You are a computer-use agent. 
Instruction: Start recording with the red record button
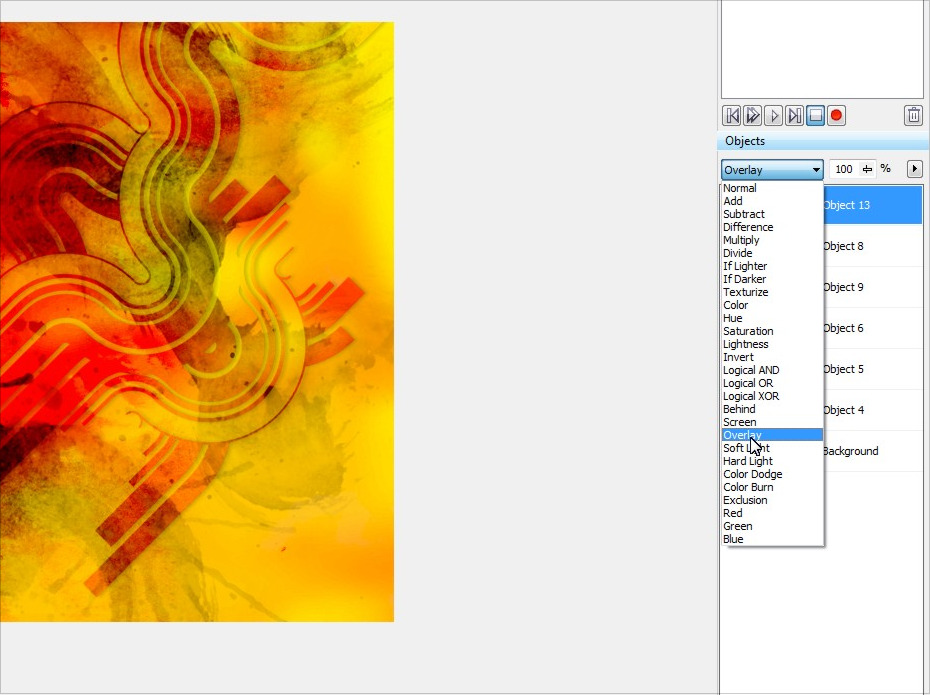point(837,116)
